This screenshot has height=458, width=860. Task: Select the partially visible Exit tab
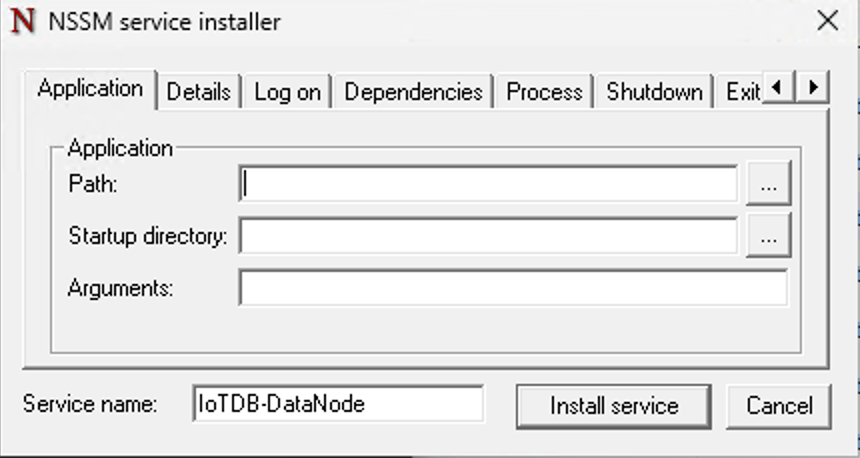[x=743, y=92]
